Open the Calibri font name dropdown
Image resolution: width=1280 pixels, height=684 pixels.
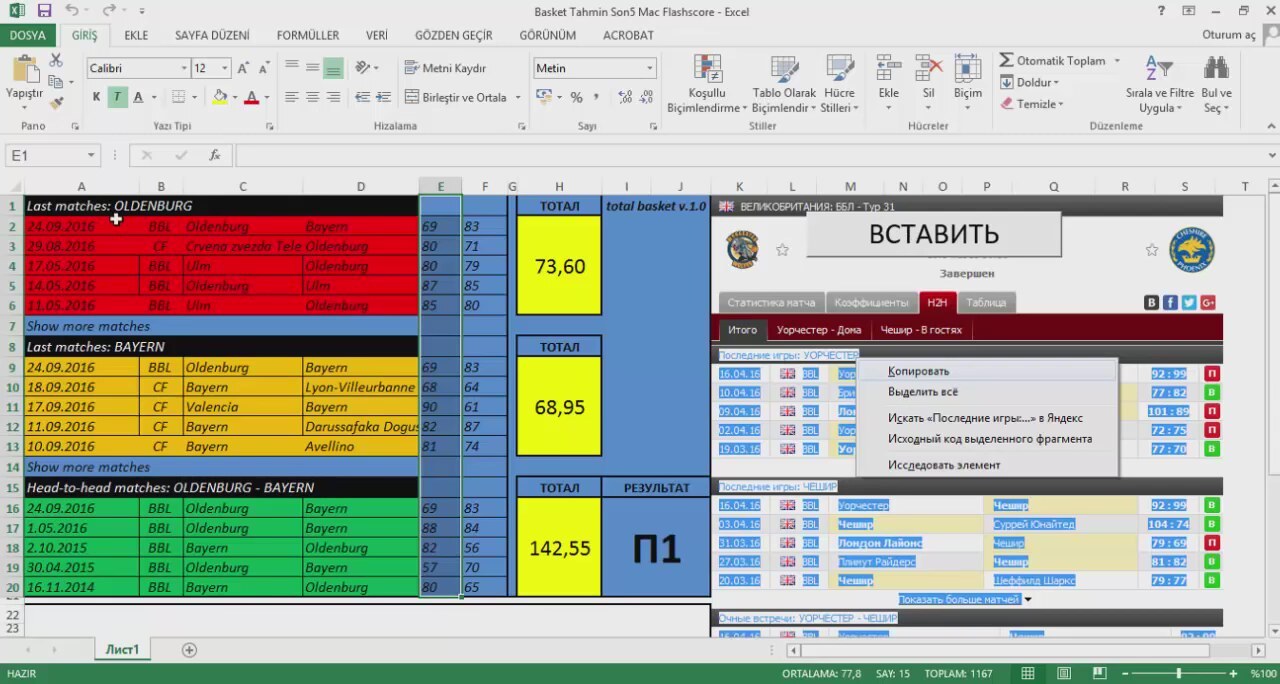point(184,68)
